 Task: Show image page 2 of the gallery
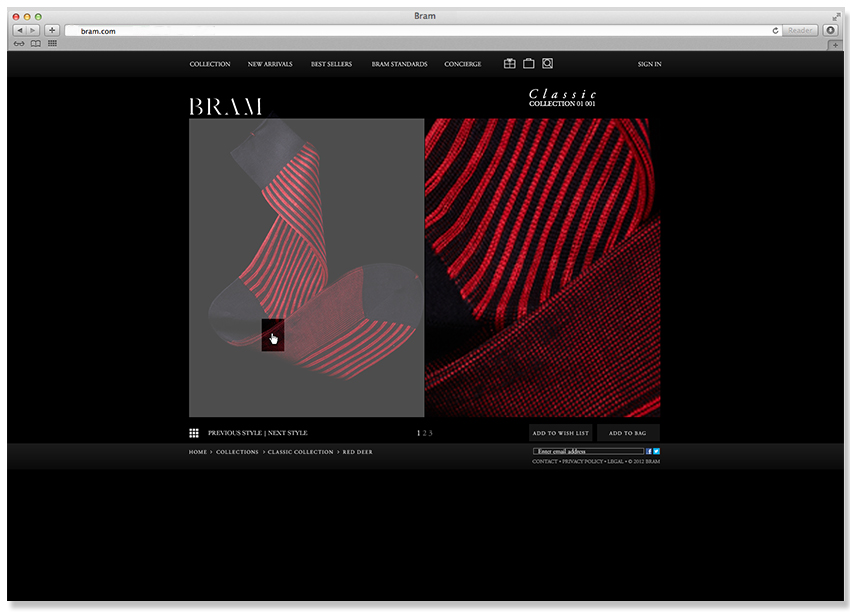point(425,433)
